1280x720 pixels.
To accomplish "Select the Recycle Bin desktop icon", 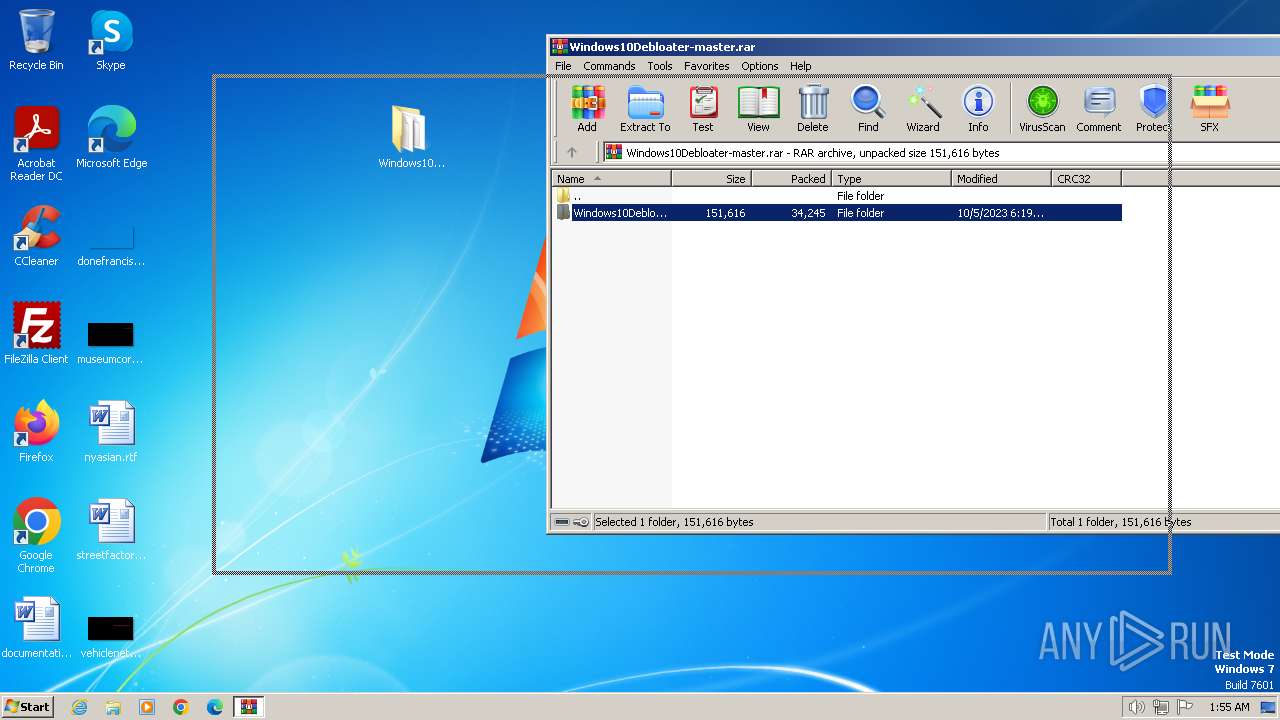I will pyautogui.click(x=36, y=40).
